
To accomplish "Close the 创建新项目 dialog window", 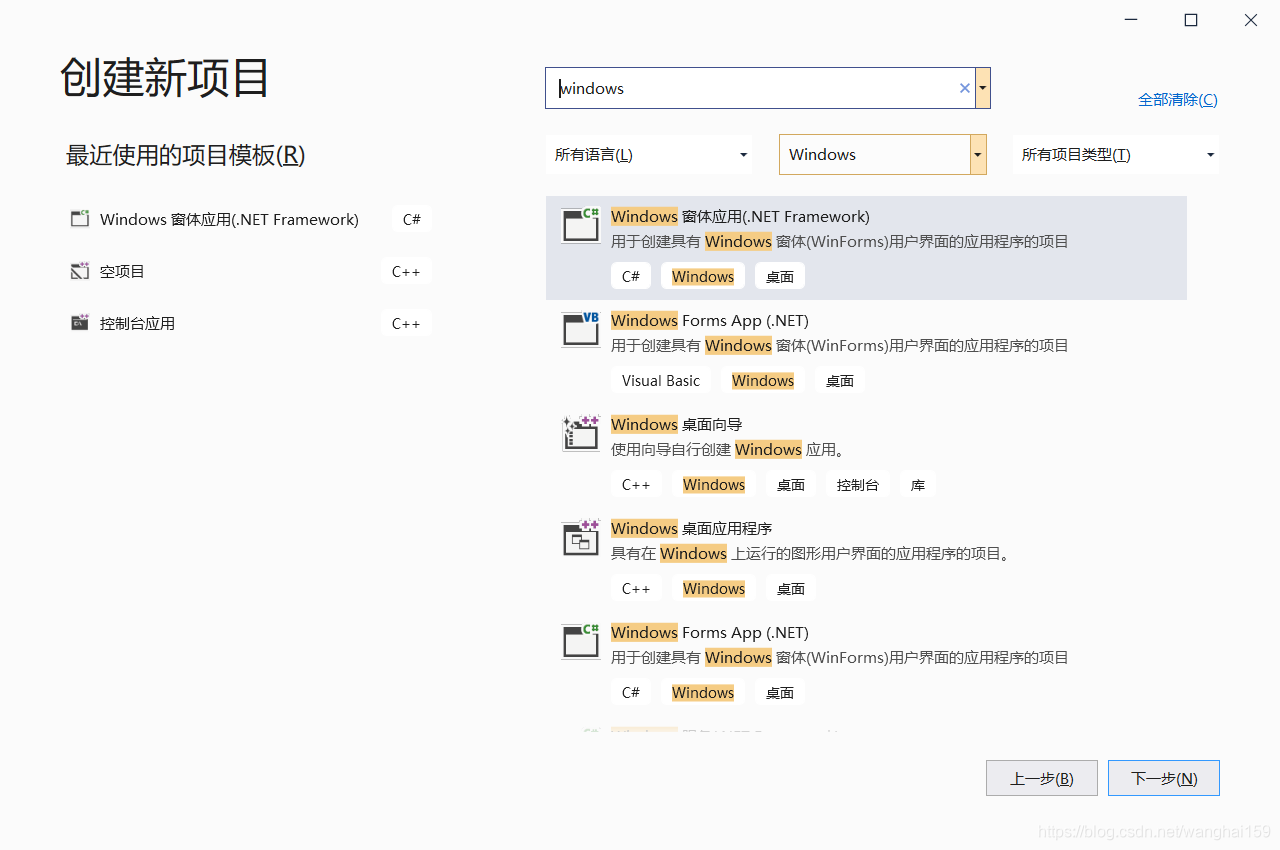I will (1251, 20).
